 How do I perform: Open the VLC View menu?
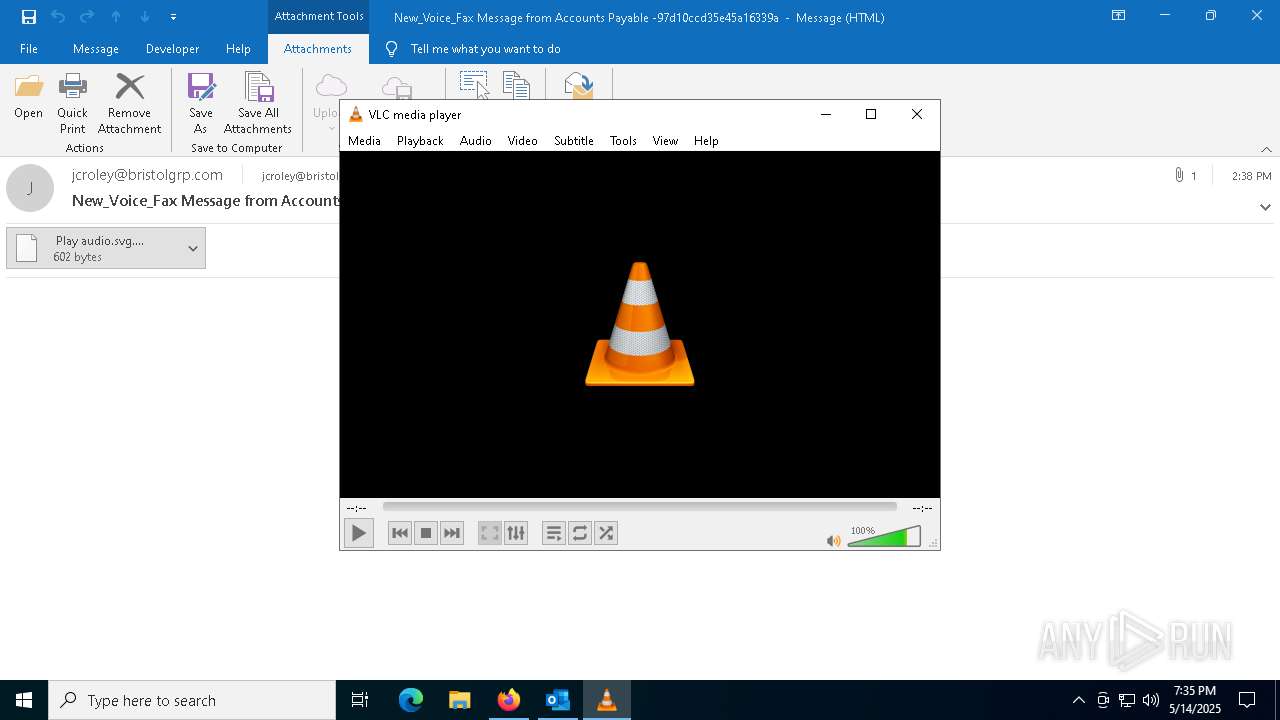tap(665, 141)
